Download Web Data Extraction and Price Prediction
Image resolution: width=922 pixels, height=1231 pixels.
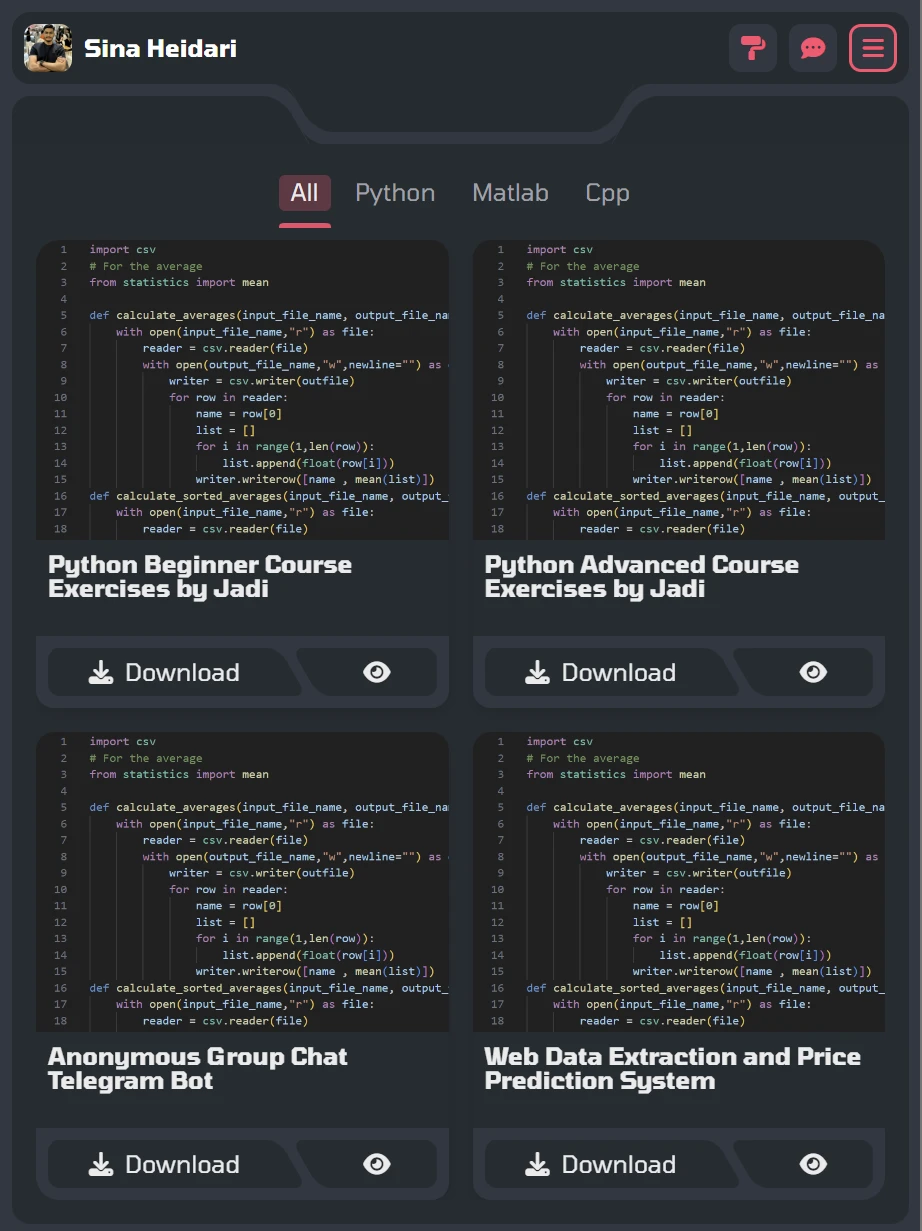[x=602, y=1164]
